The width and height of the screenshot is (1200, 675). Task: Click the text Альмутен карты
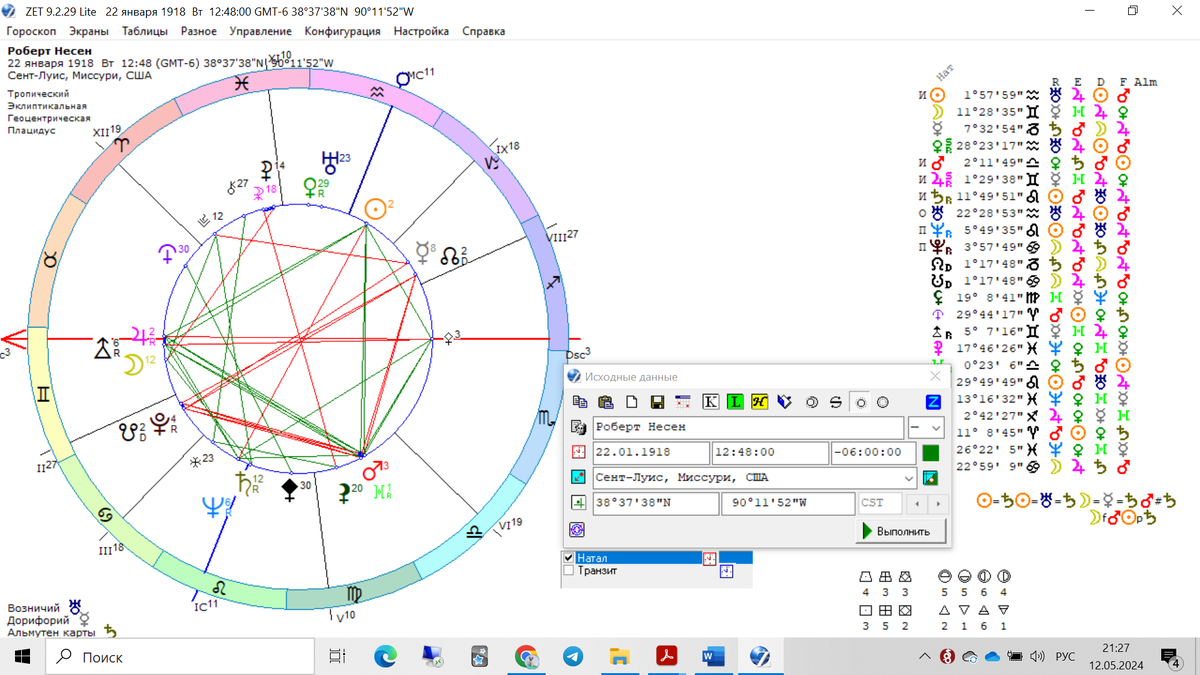click(x=51, y=632)
